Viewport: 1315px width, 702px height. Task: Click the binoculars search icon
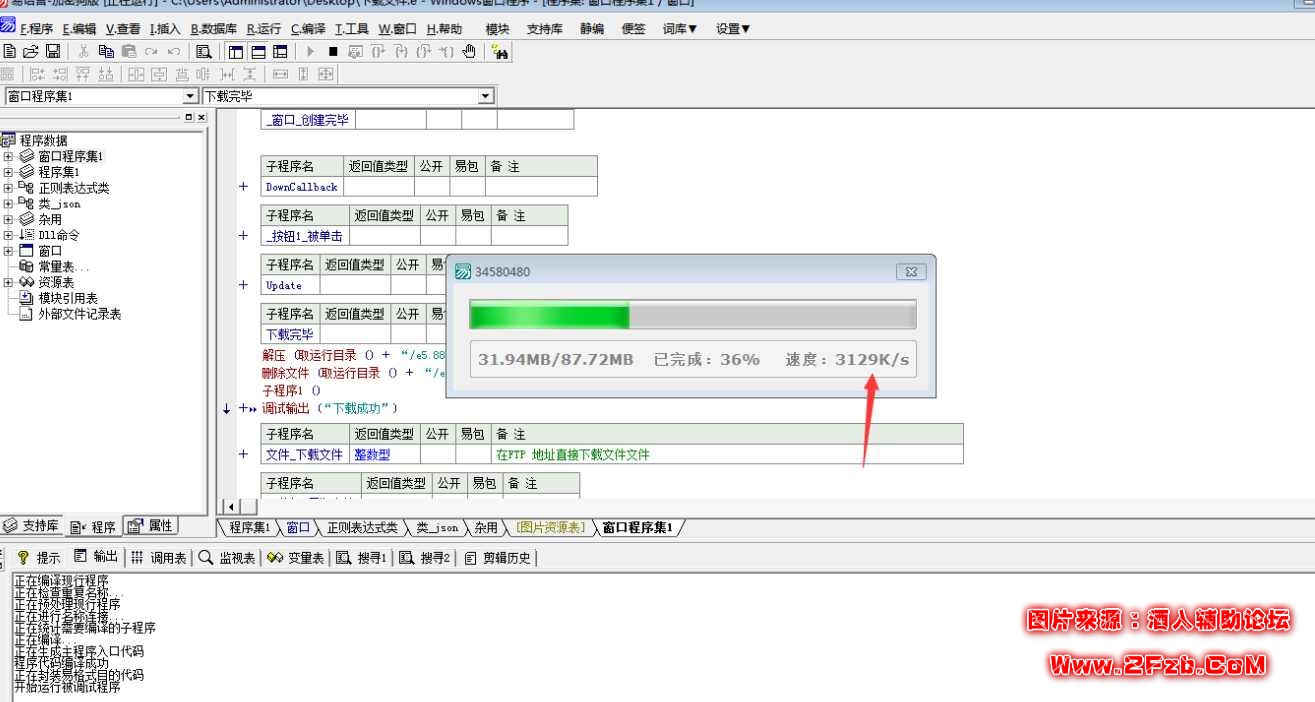coord(501,51)
